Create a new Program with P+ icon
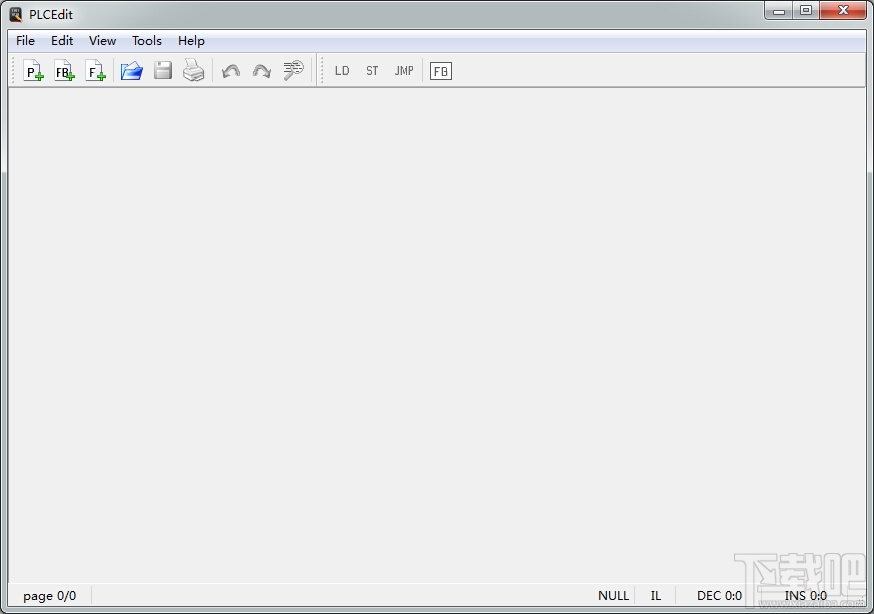The image size is (874, 614). tap(33, 71)
